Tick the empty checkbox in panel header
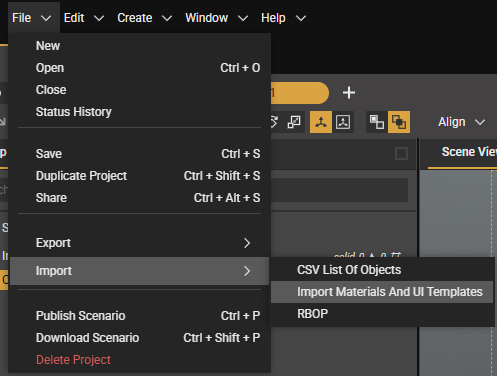 [x=401, y=154]
